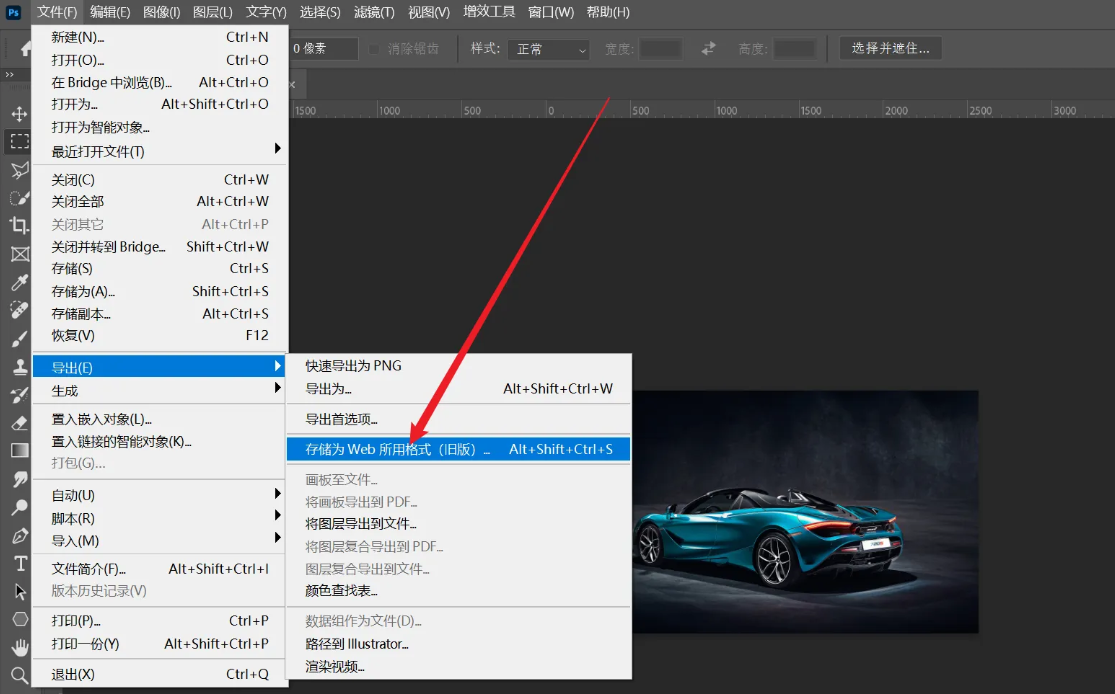Select the History Brush tool

19,395
